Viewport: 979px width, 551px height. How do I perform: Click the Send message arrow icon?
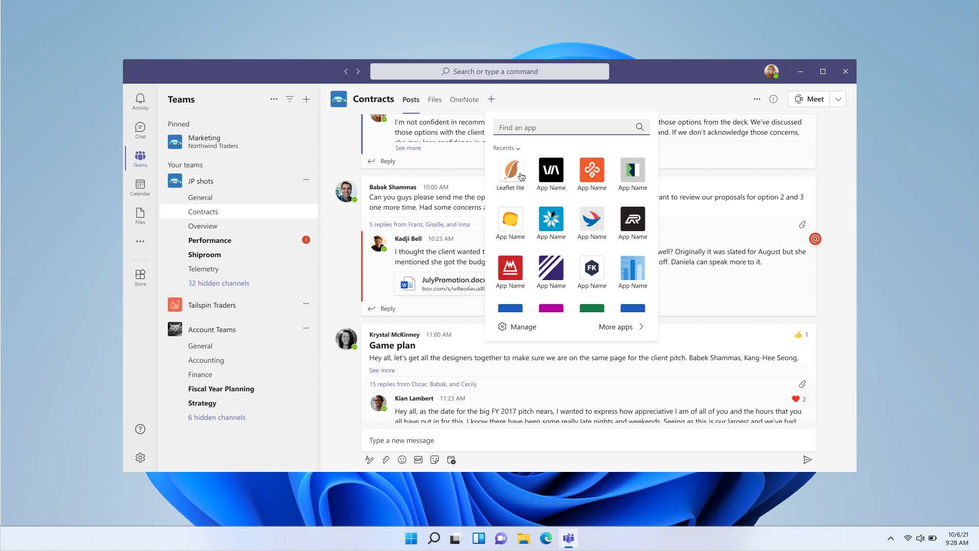pos(807,460)
